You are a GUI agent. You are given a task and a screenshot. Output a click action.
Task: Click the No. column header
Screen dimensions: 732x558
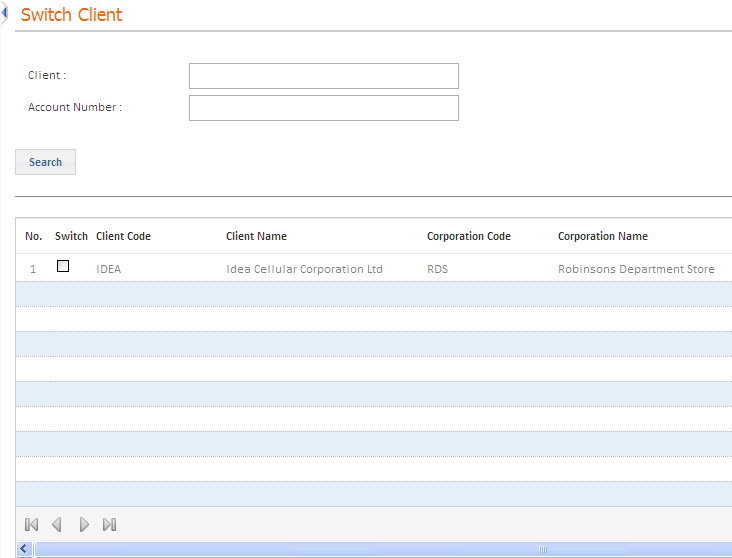(33, 236)
